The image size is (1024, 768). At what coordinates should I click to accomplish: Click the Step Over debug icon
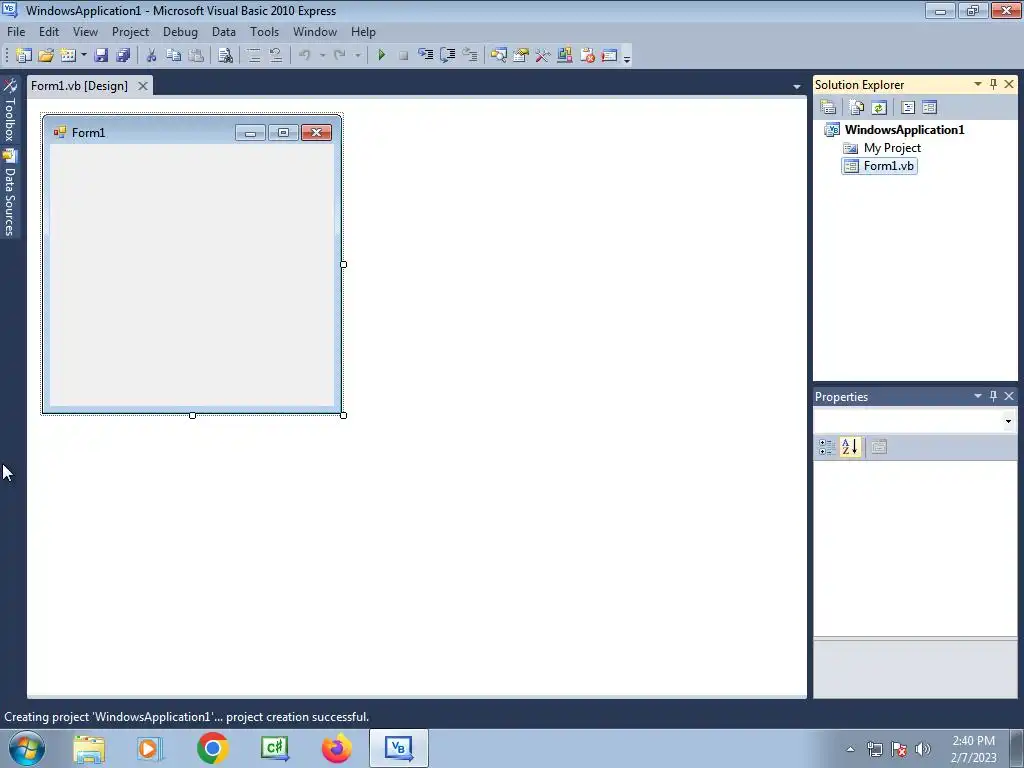(x=448, y=56)
